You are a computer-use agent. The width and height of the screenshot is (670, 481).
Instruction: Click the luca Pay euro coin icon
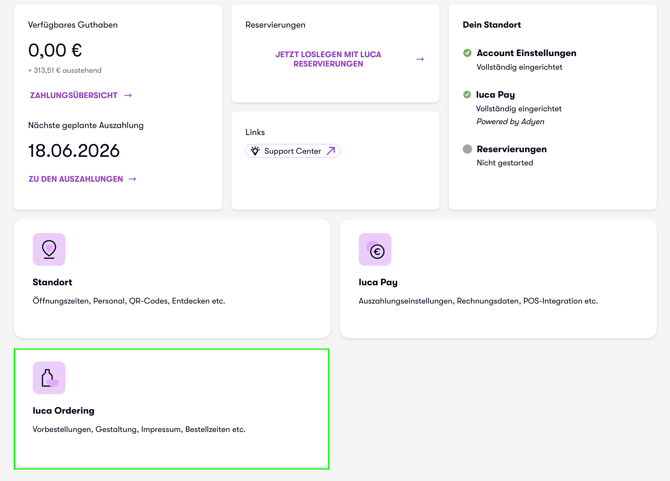click(375, 249)
